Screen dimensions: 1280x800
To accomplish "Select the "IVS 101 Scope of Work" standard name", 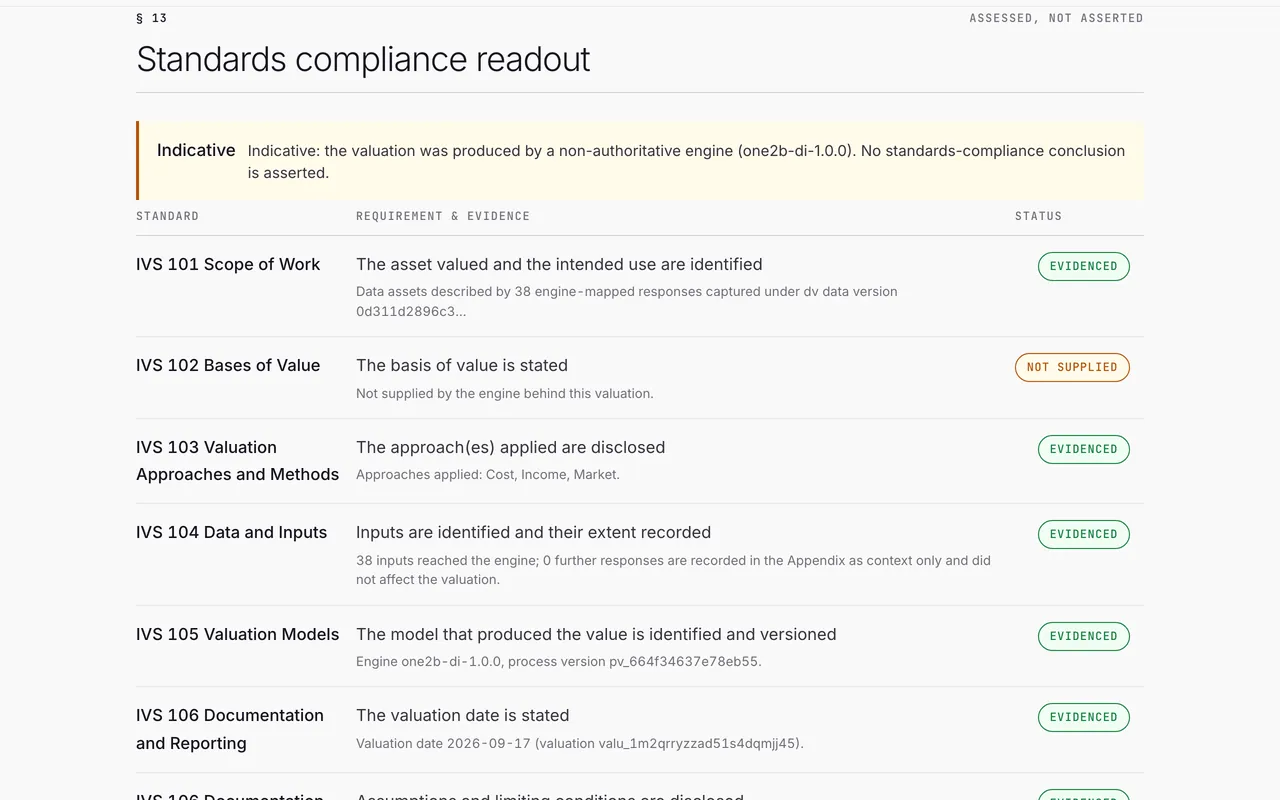I will (x=228, y=264).
